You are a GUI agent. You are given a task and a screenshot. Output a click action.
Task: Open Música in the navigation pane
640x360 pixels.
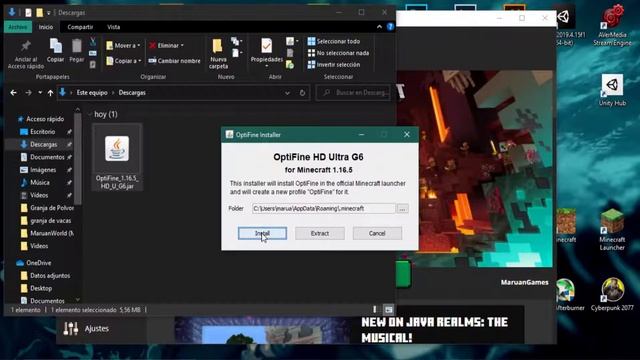pos(40,182)
